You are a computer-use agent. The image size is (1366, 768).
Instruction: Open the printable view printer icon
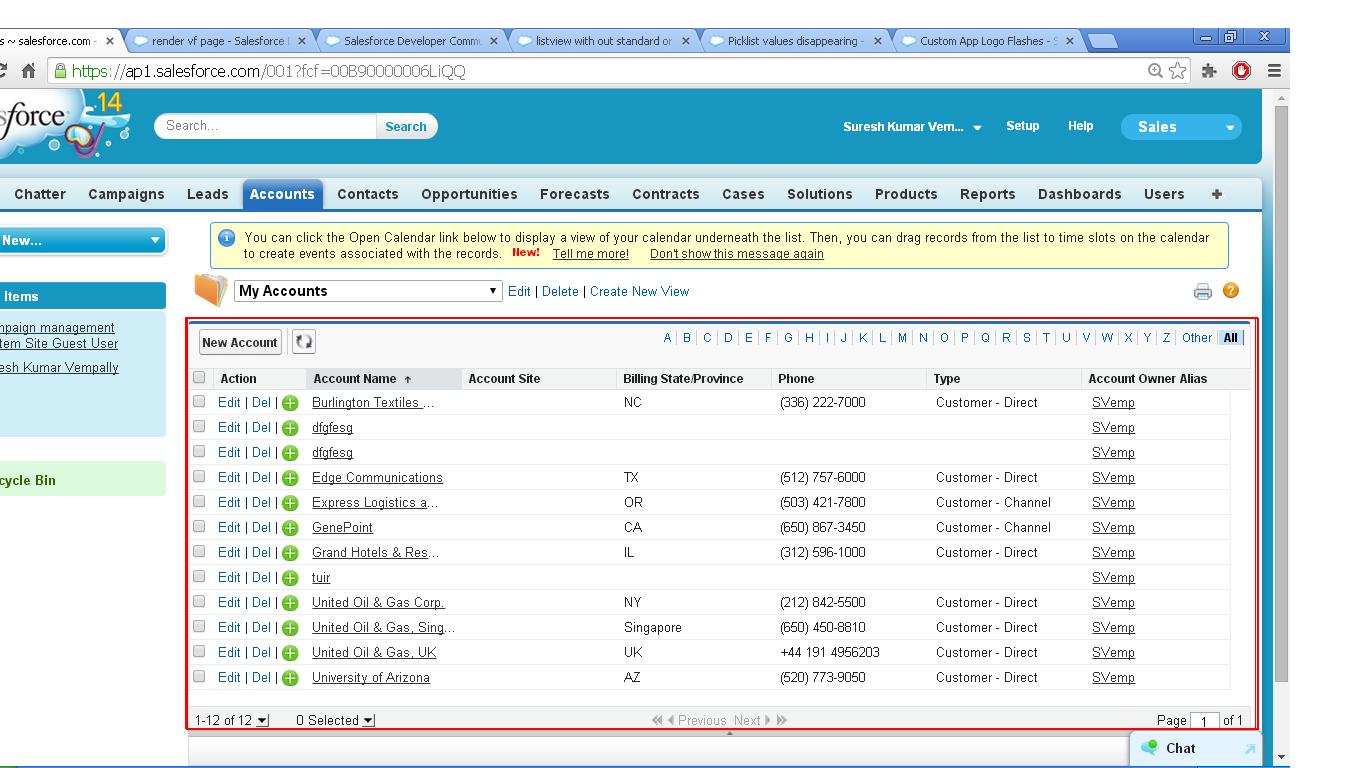click(x=1202, y=291)
